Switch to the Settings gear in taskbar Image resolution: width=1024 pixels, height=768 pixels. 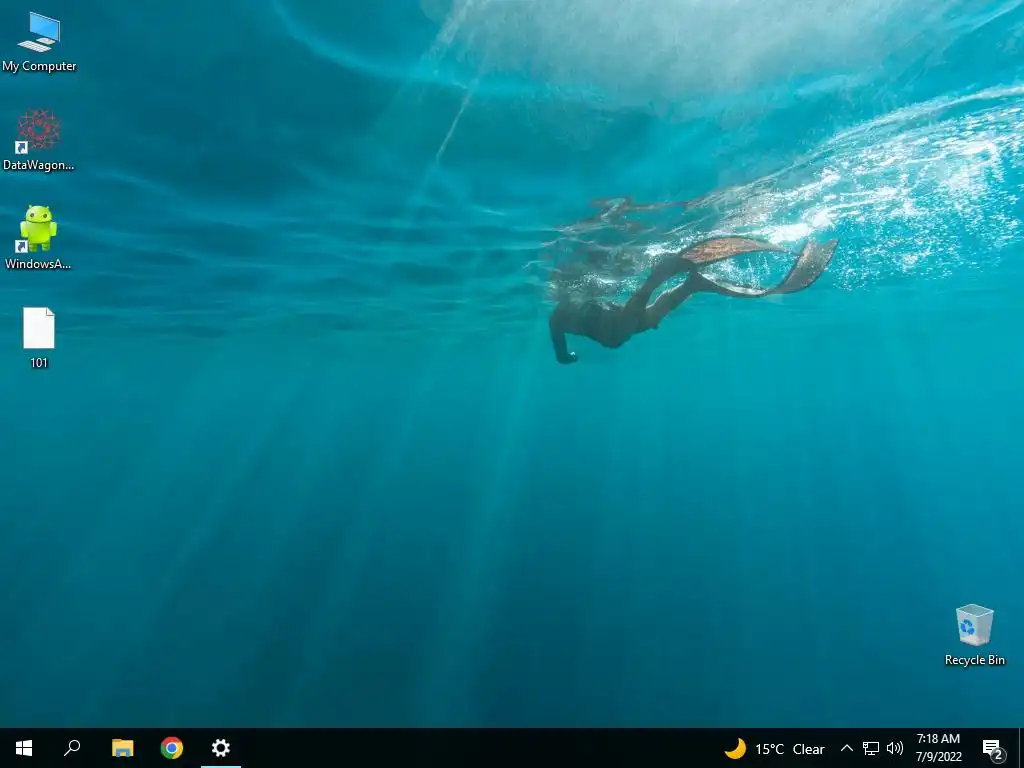221,748
